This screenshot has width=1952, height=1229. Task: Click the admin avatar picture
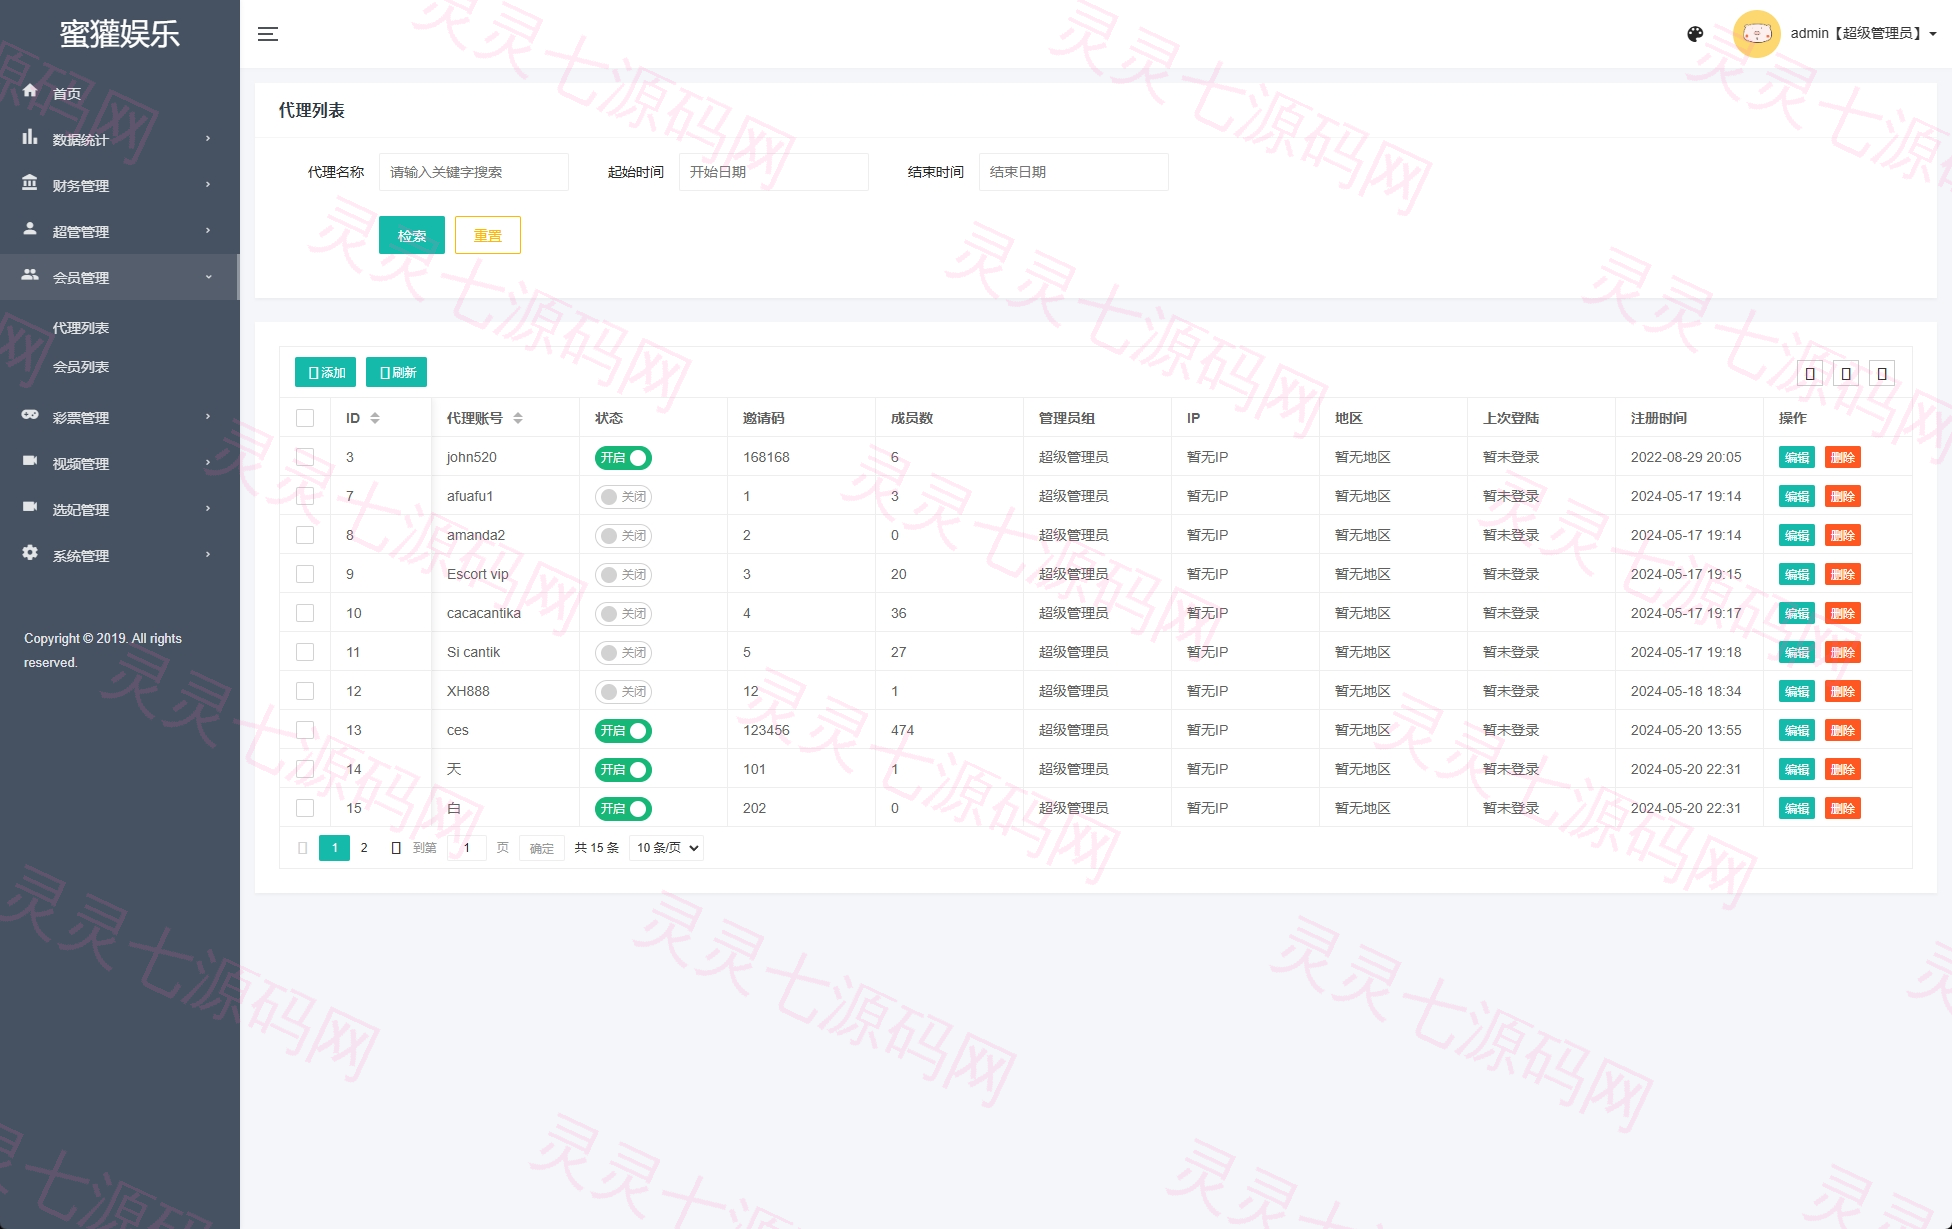coord(1756,34)
